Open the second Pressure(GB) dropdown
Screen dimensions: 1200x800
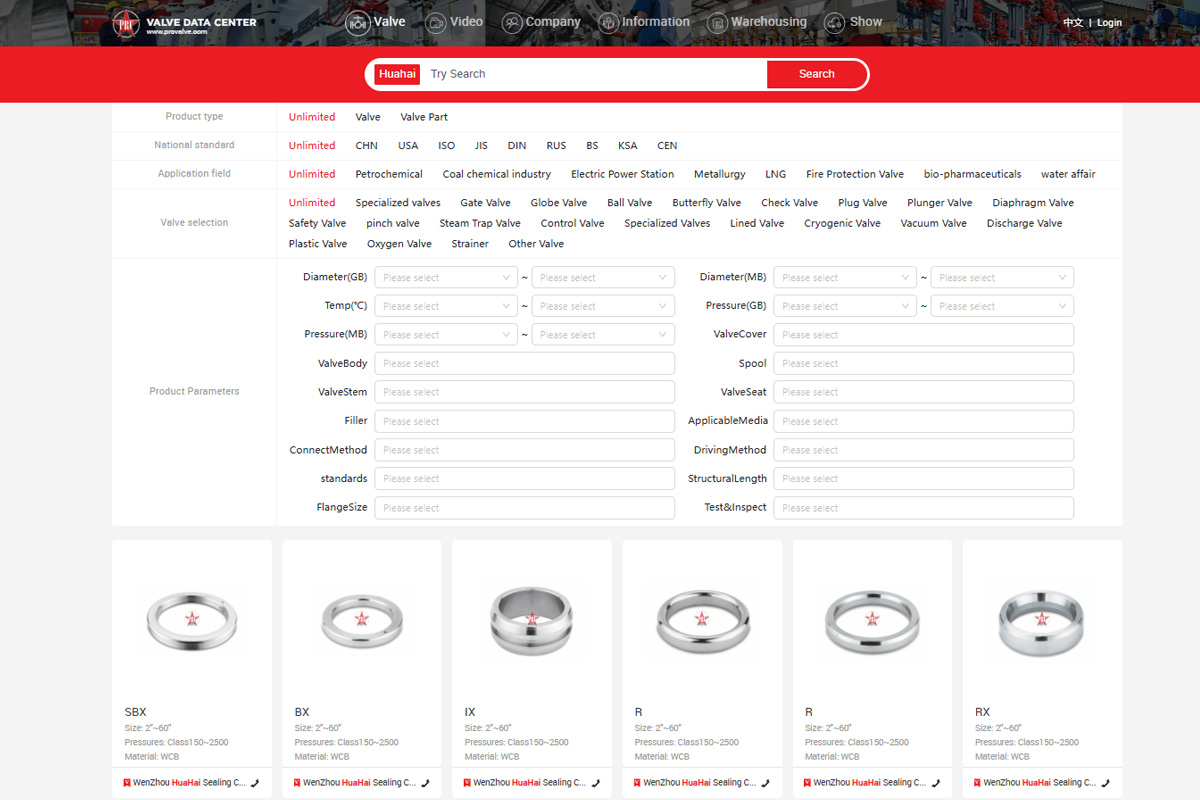(1001, 306)
